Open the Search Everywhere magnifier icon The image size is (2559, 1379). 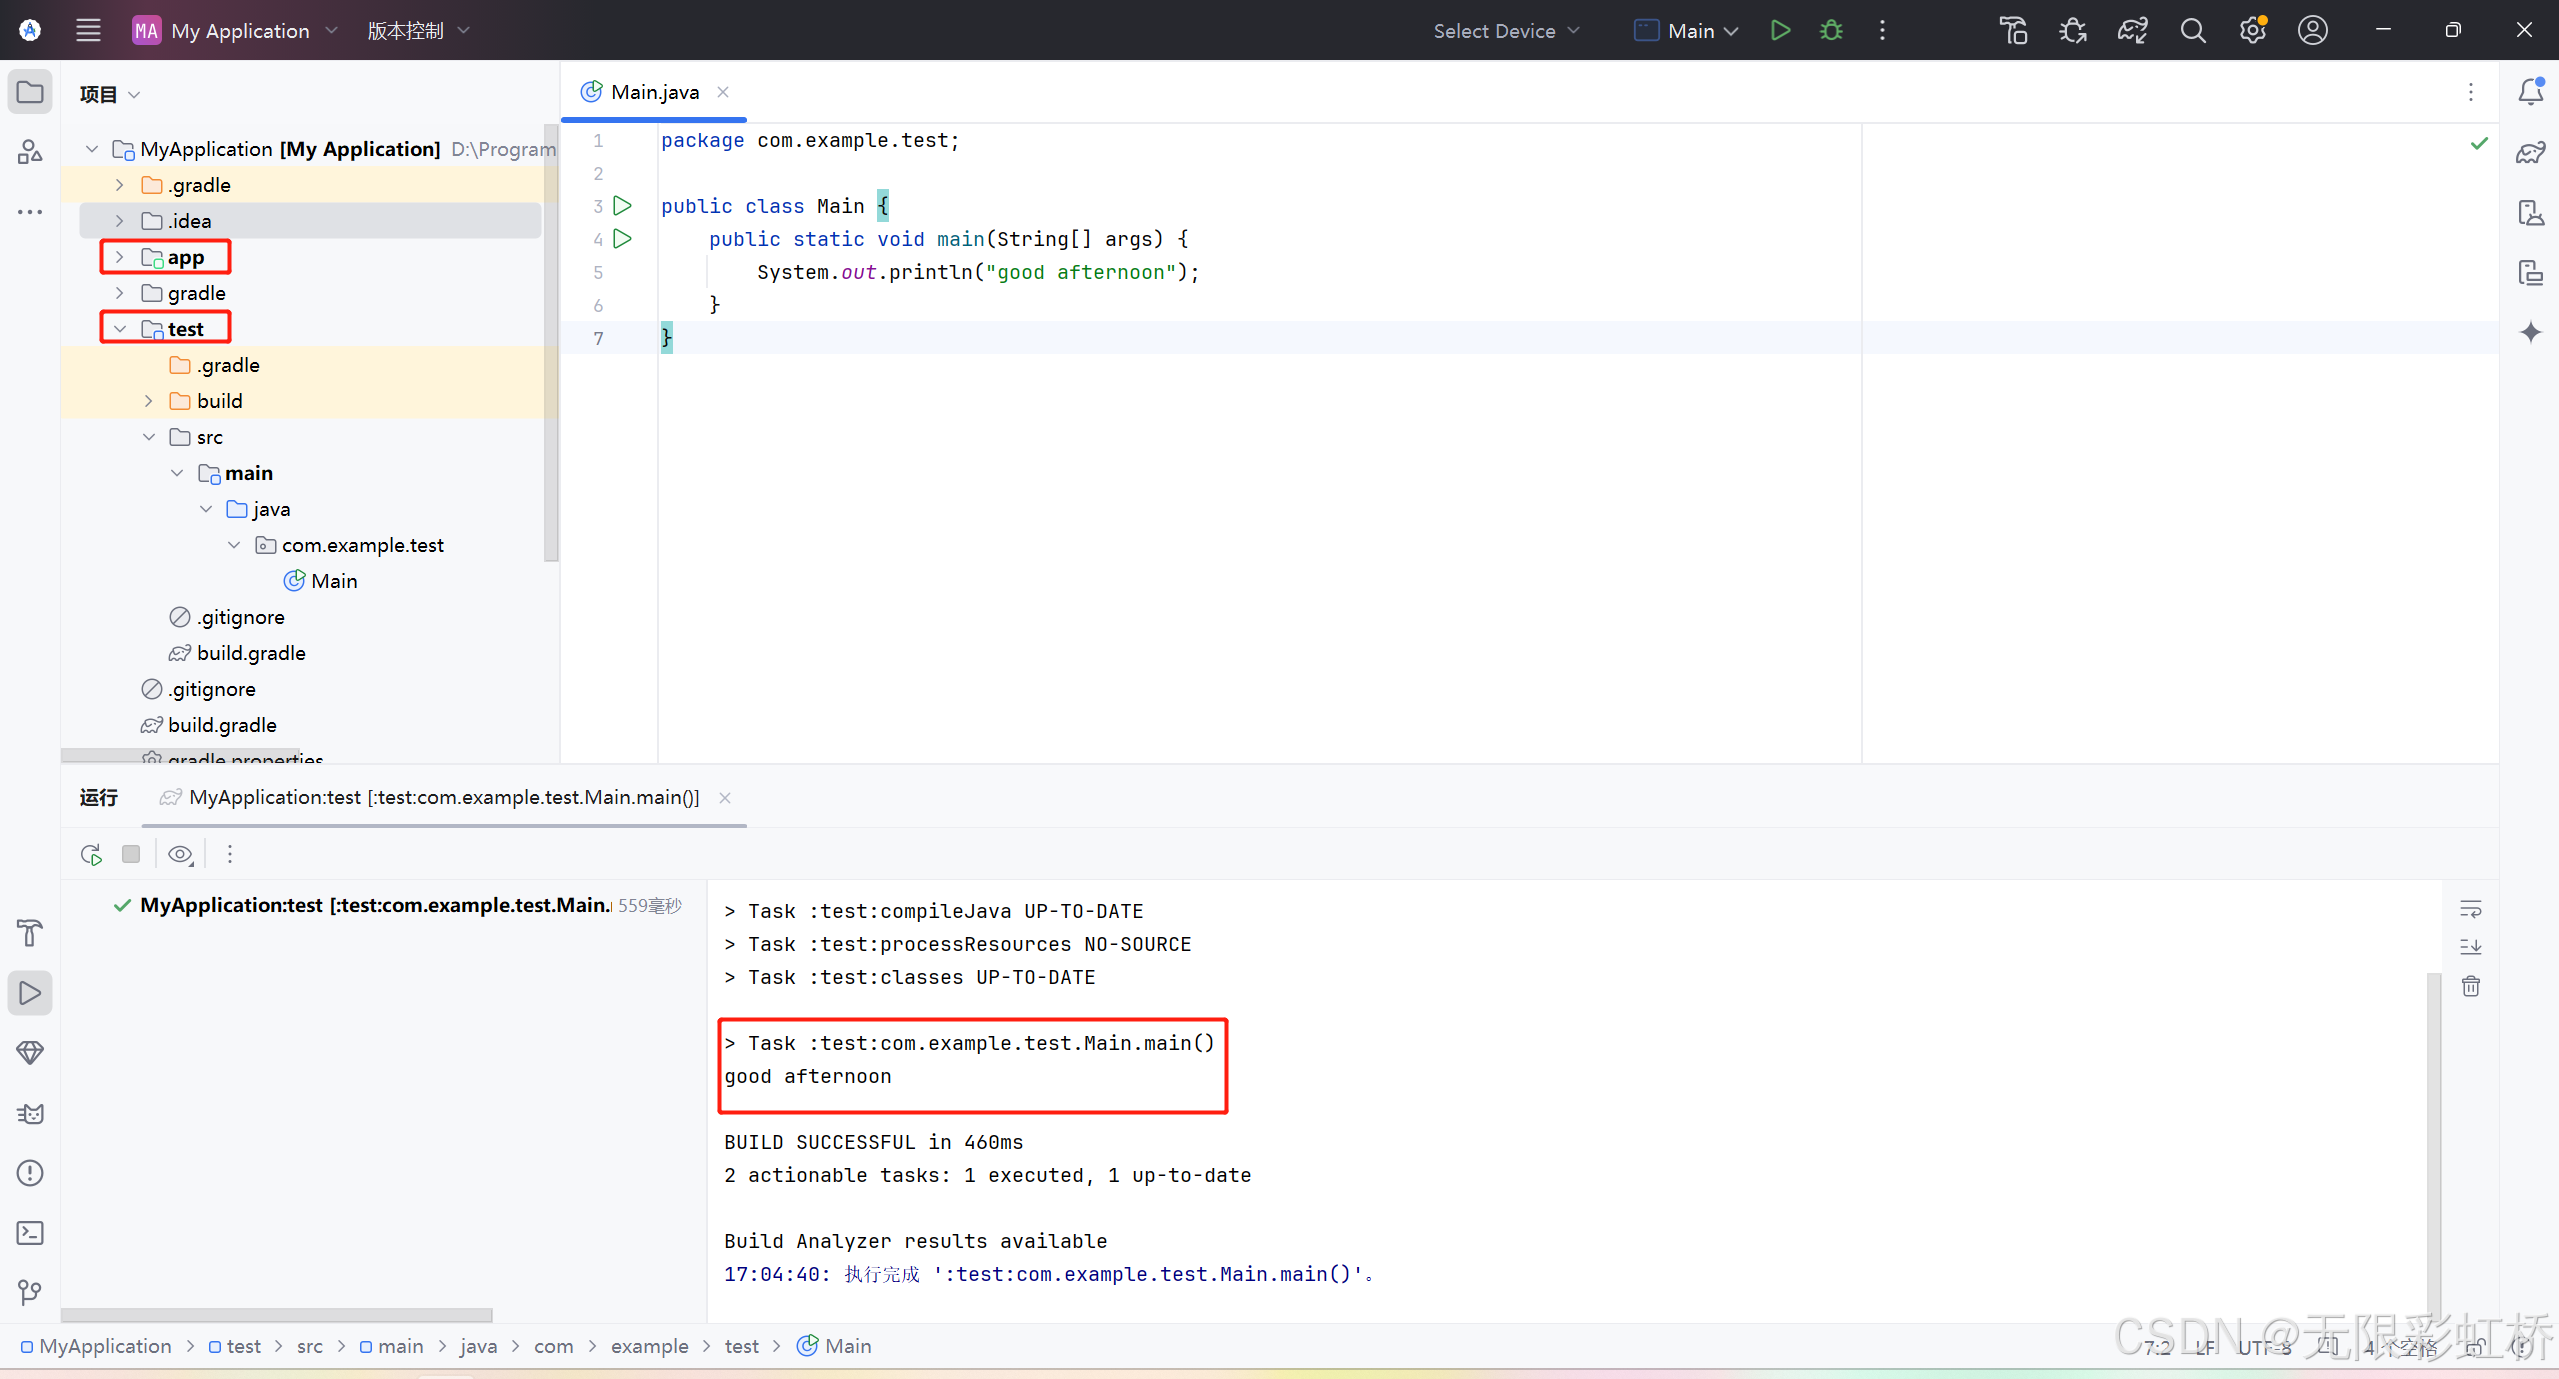click(x=2192, y=30)
